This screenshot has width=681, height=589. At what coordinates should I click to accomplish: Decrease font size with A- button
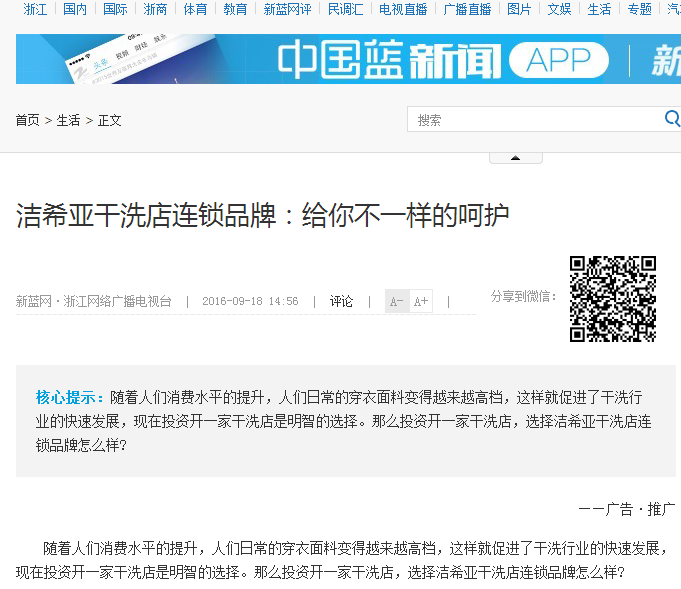[397, 301]
